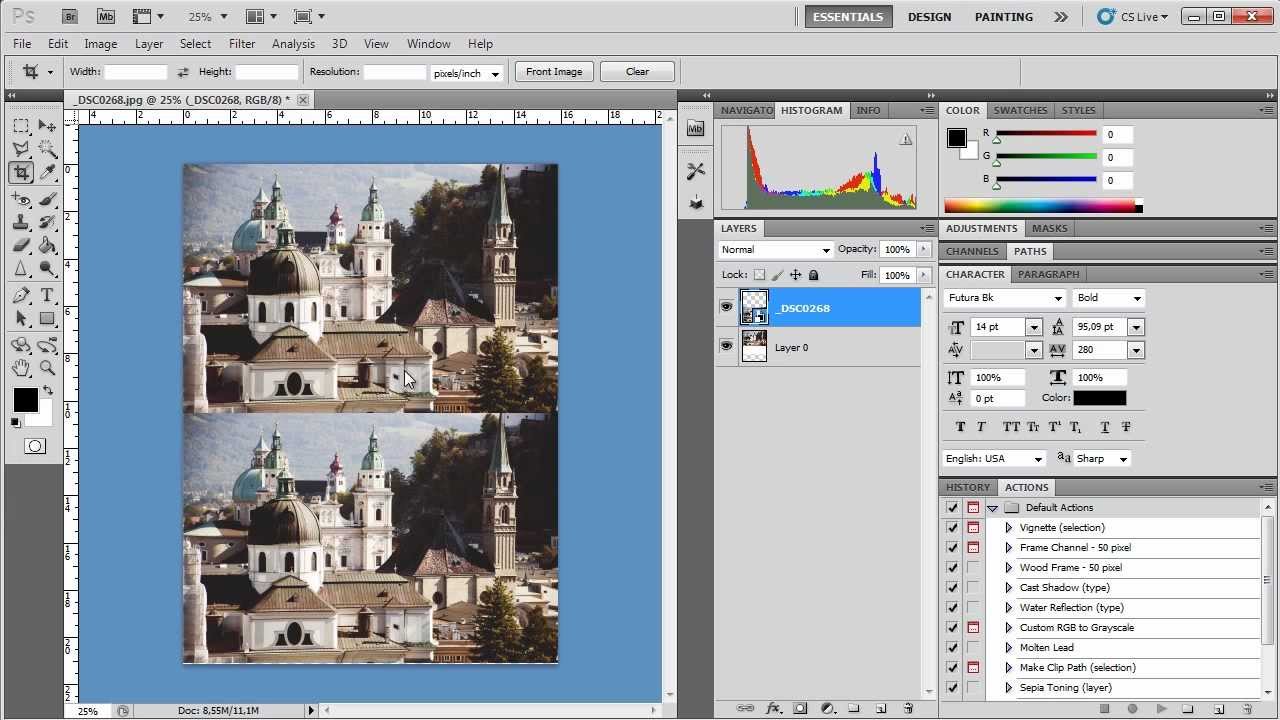The width and height of the screenshot is (1280, 720).
Task: Switch to the History tab
Action: point(967,487)
